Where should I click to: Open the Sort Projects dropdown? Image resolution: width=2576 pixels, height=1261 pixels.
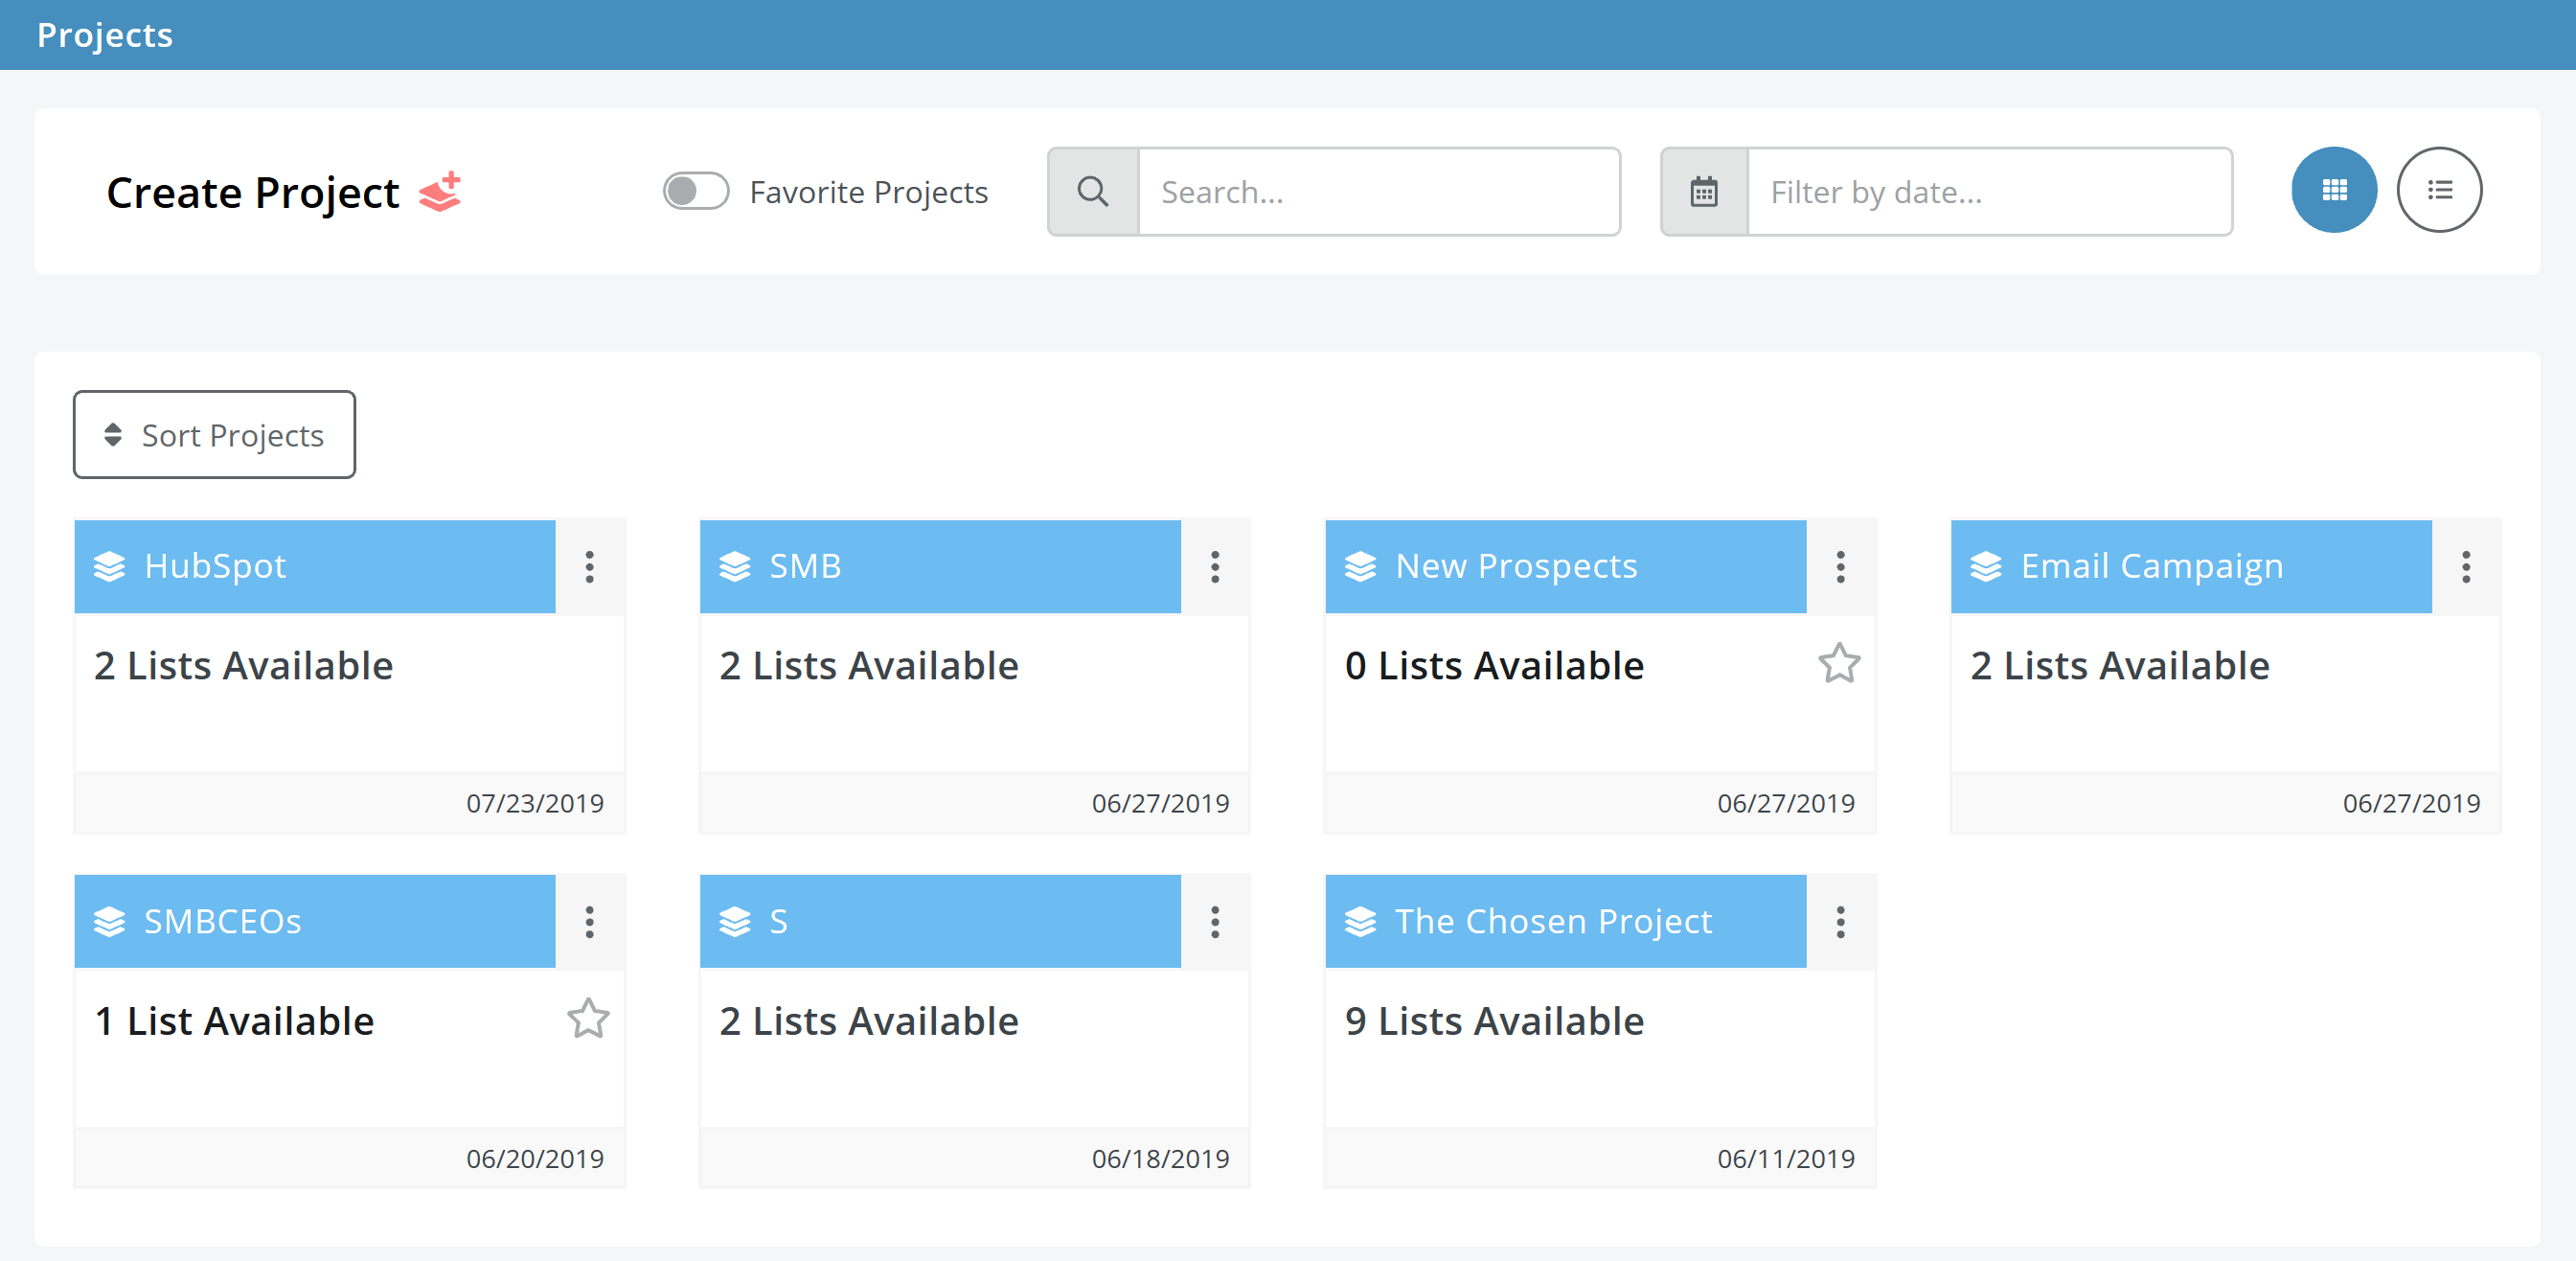(214, 435)
